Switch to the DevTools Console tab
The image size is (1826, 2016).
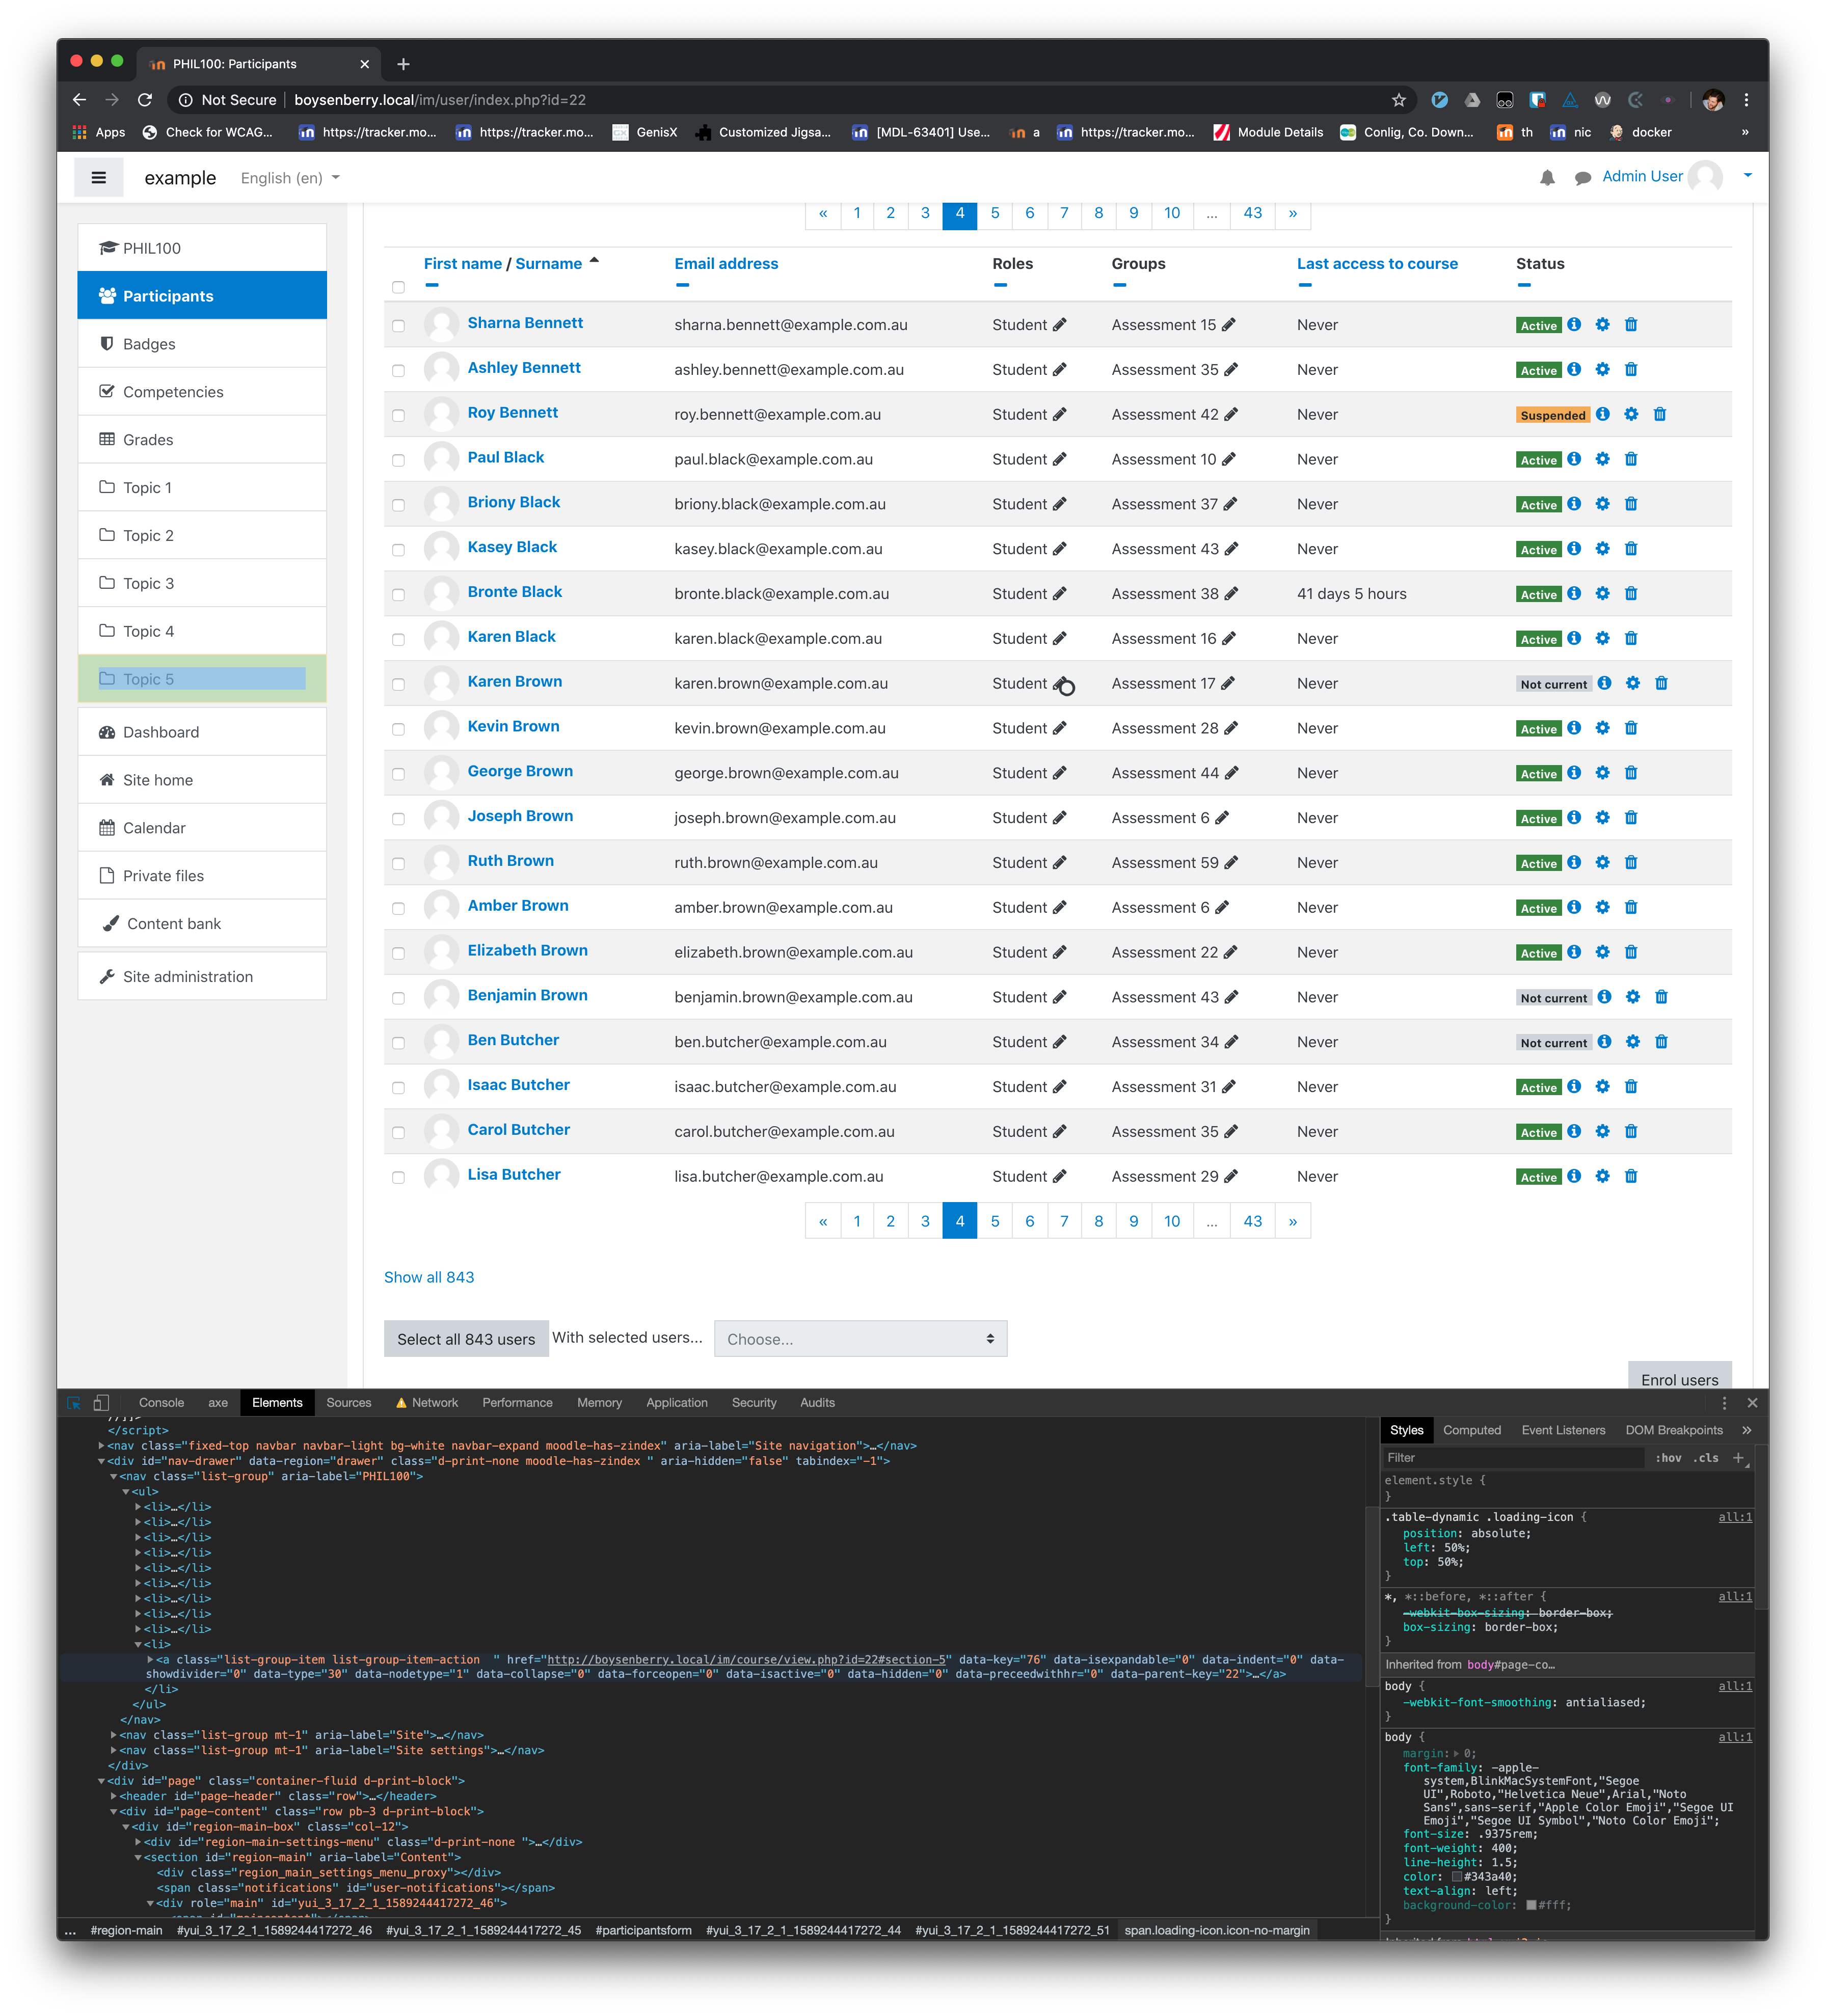161,1403
